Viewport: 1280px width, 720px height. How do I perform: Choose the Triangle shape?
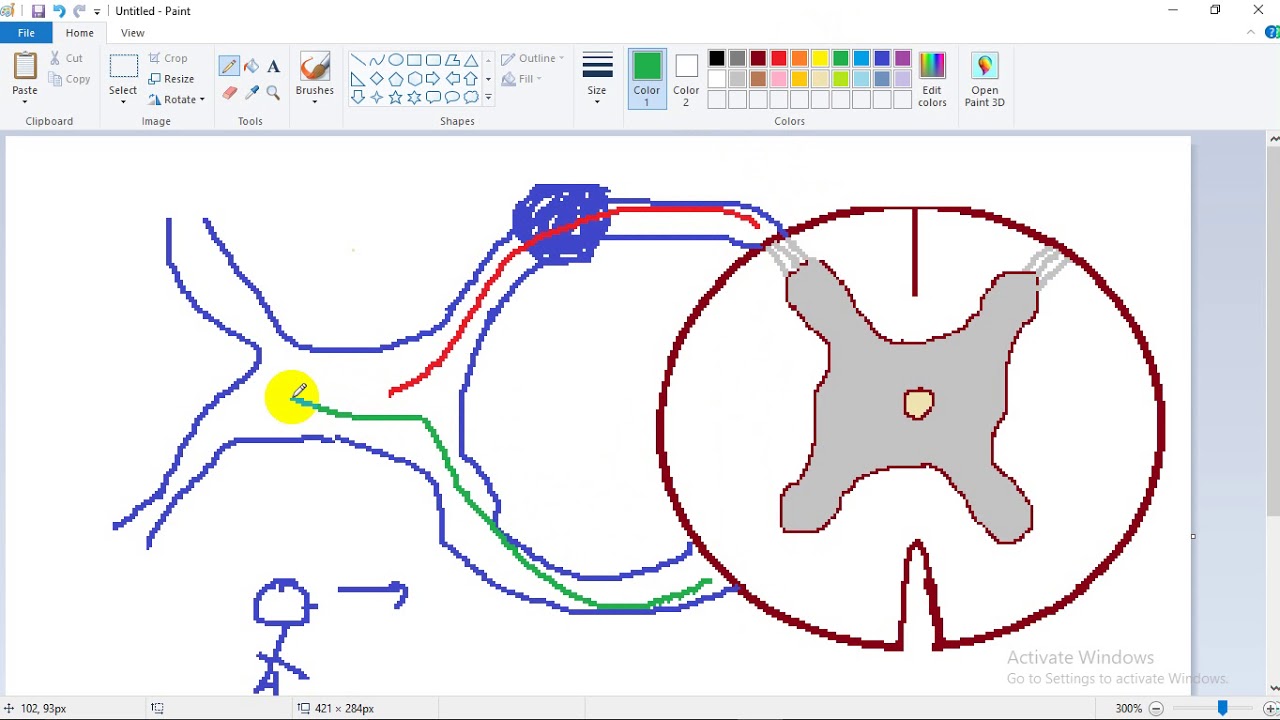(x=471, y=60)
